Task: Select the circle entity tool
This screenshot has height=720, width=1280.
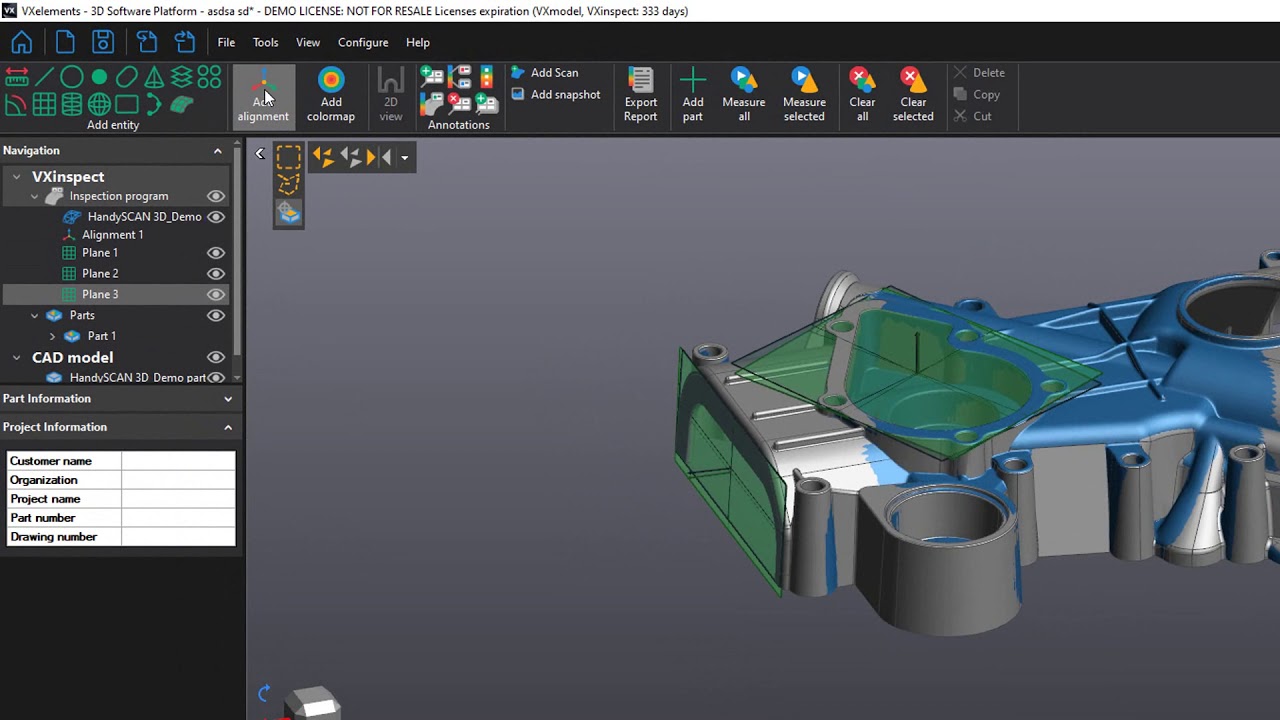Action: coord(71,76)
